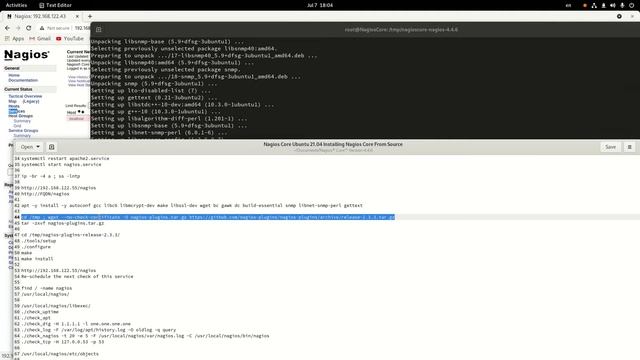Open Services in Nagios sidebar
Screen dimensions: 640x360
click(17, 111)
